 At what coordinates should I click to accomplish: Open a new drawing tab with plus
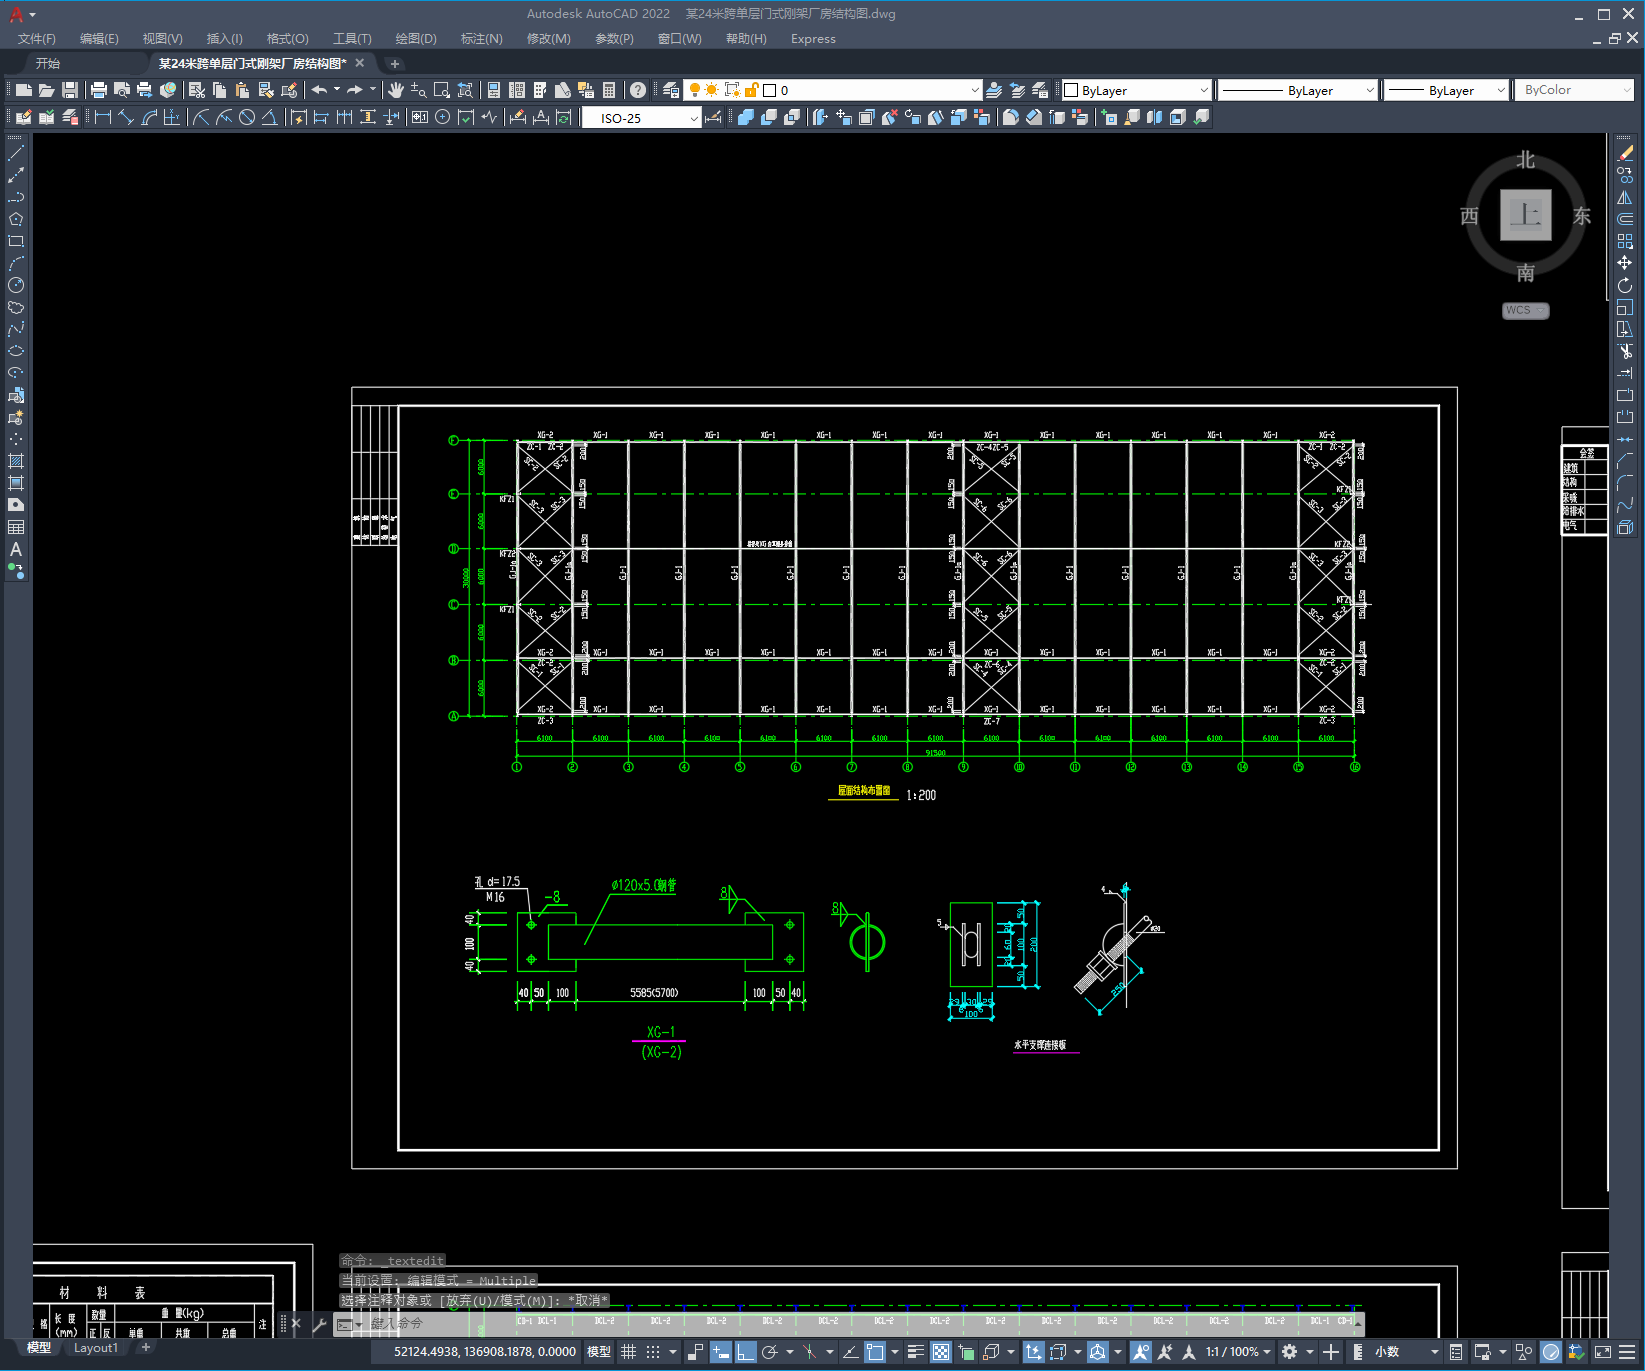pos(395,64)
